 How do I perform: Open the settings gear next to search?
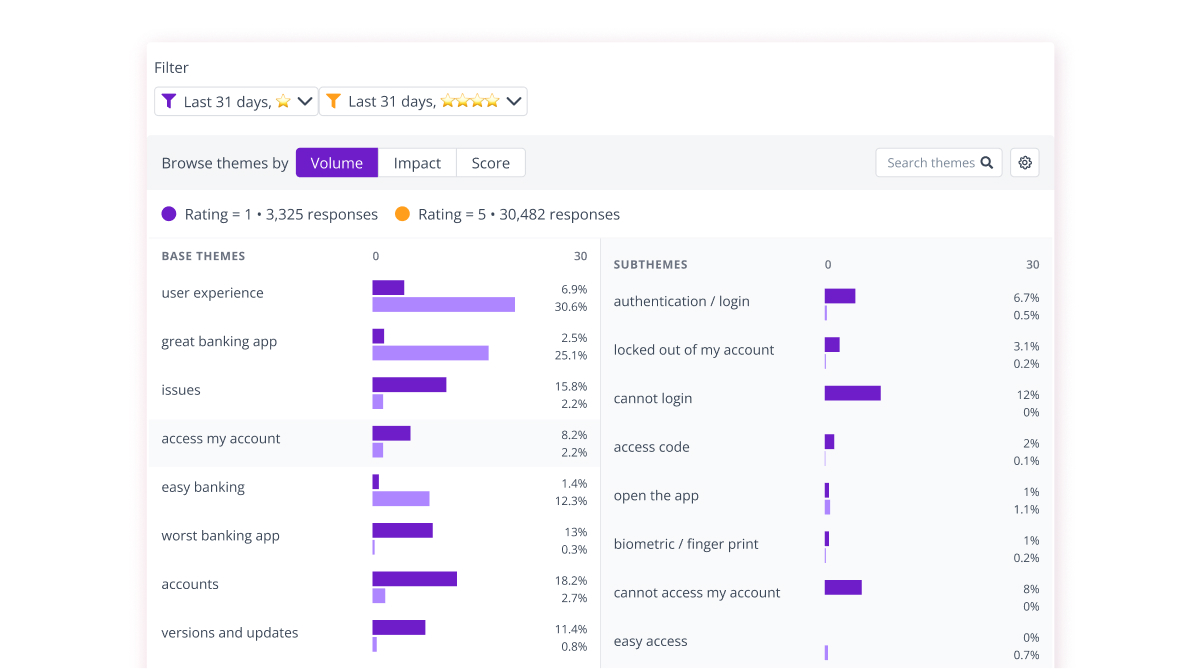[x=1024, y=162]
